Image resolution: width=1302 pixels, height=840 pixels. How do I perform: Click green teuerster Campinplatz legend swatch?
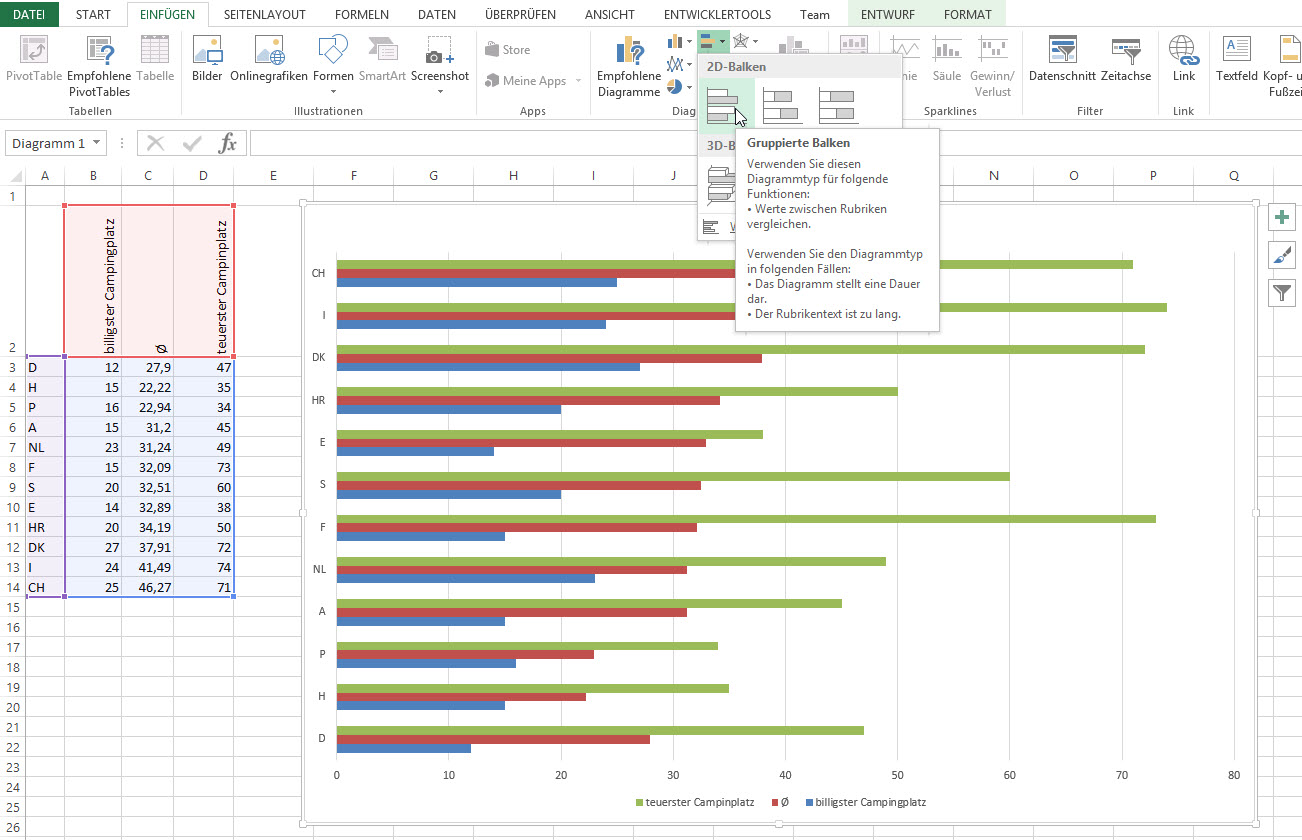(640, 802)
